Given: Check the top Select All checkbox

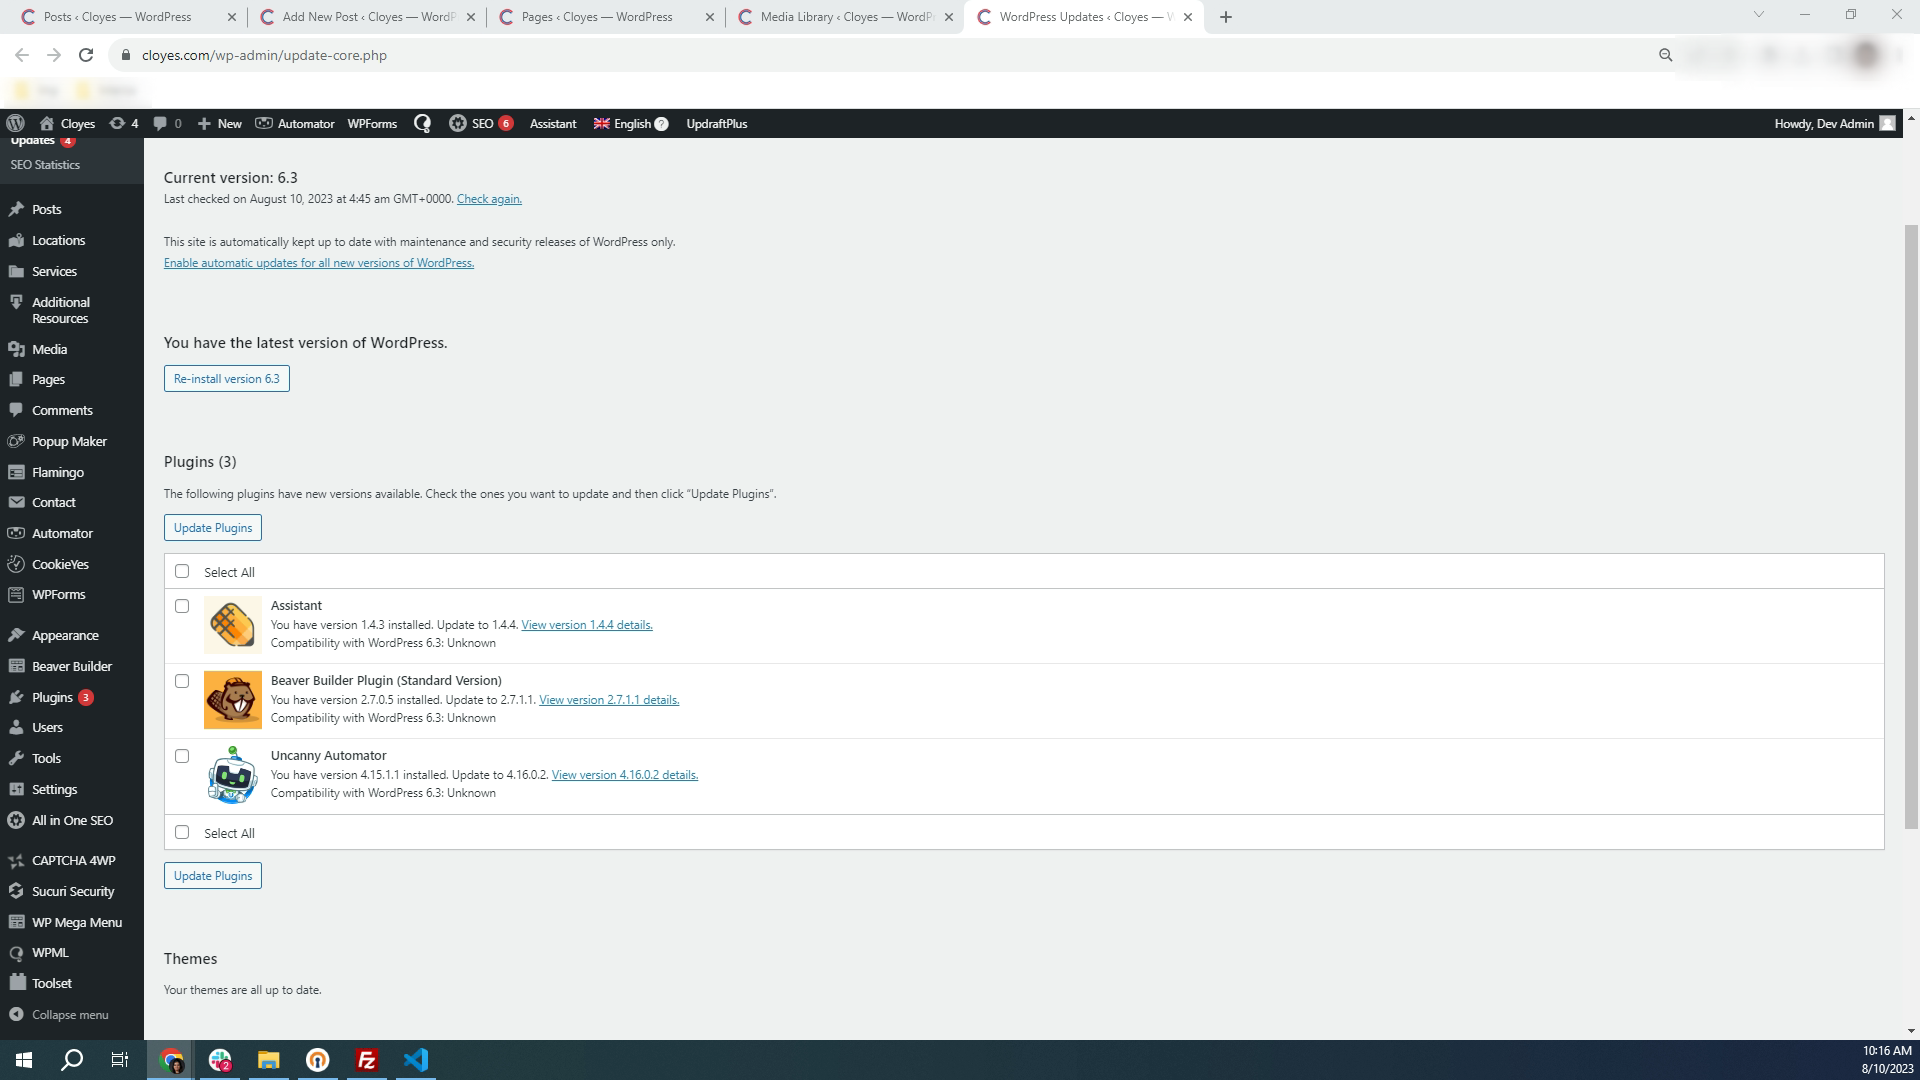Looking at the screenshot, I should click(x=182, y=571).
